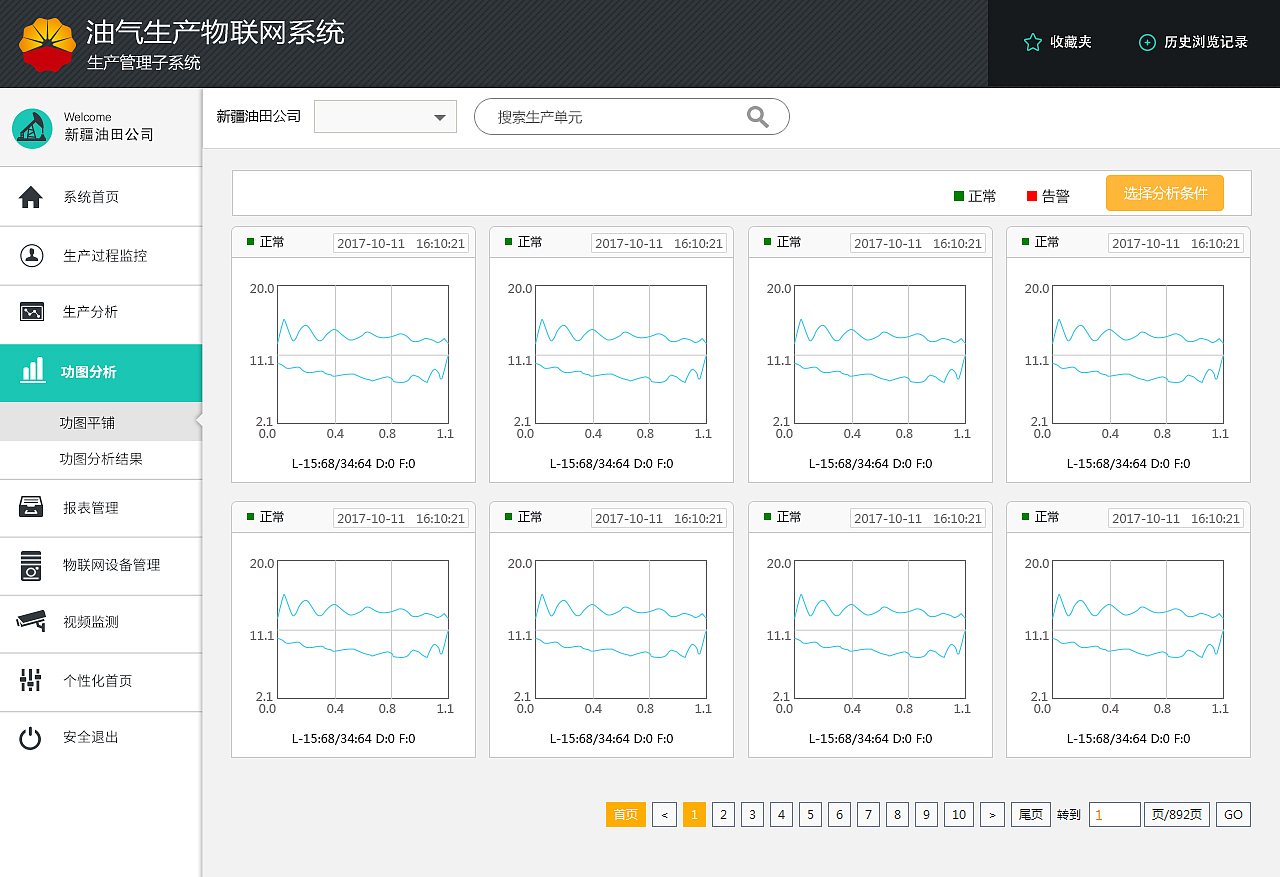1280x877 pixels.
Task: Jump to the 尾页 last page
Action: click(x=1030, y=814)
